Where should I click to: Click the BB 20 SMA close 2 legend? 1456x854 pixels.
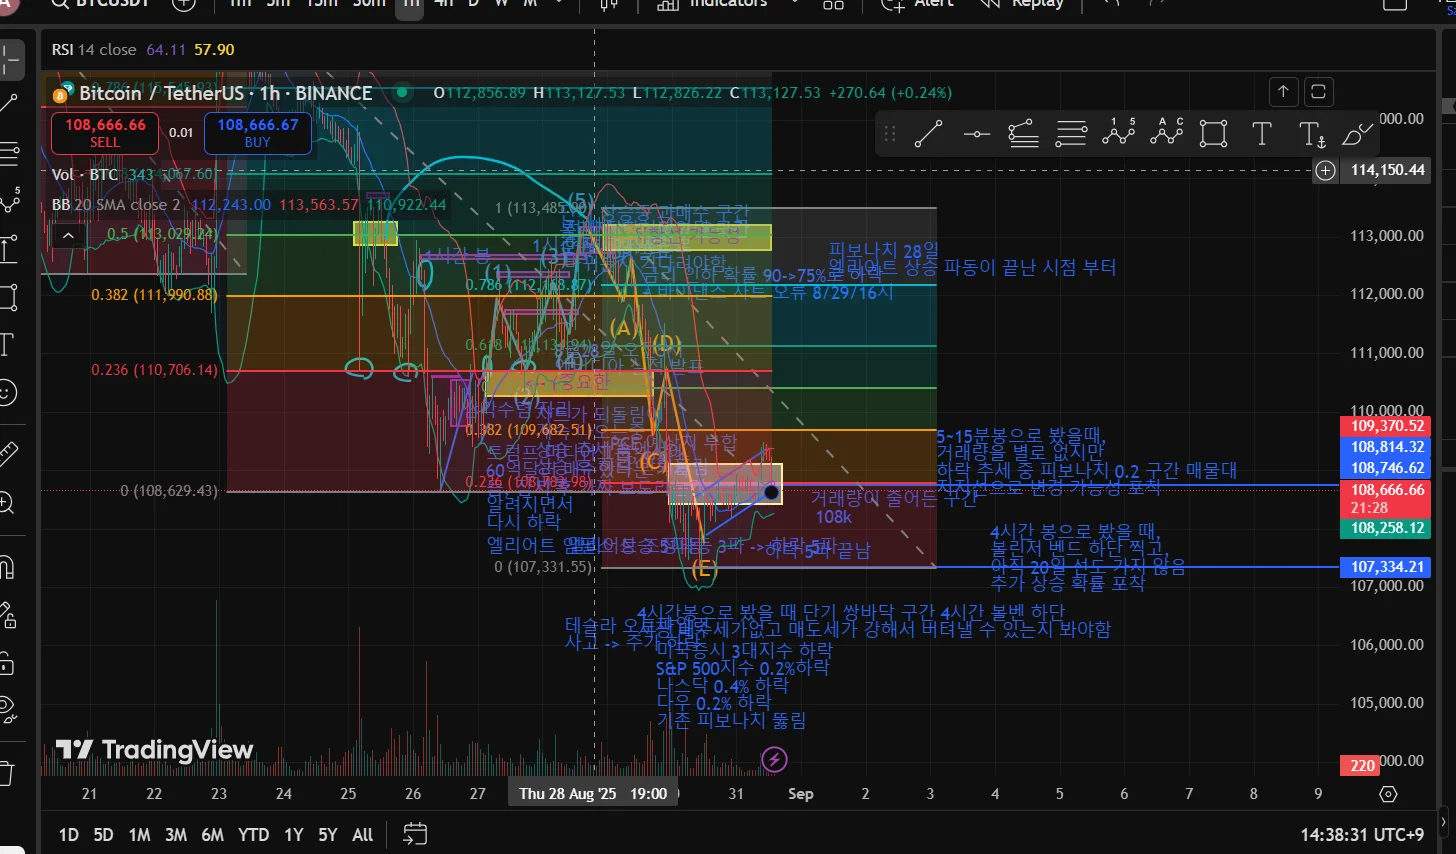pos(117,205)
